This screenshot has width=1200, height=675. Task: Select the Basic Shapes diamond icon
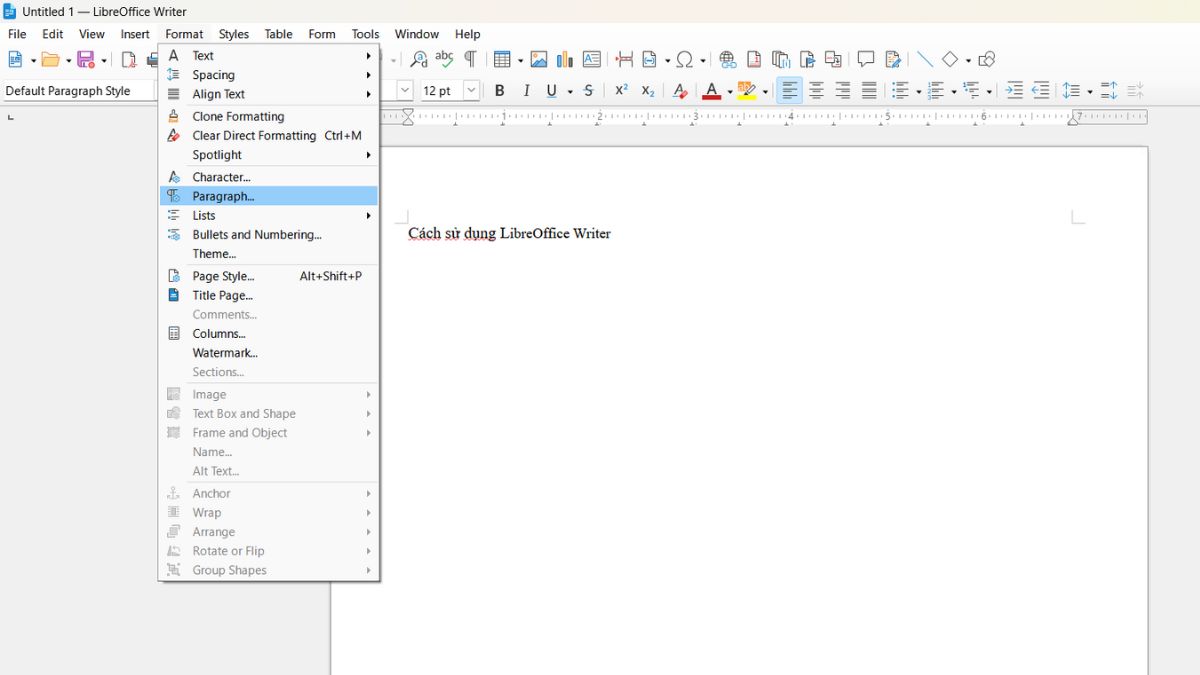[950, 59]
